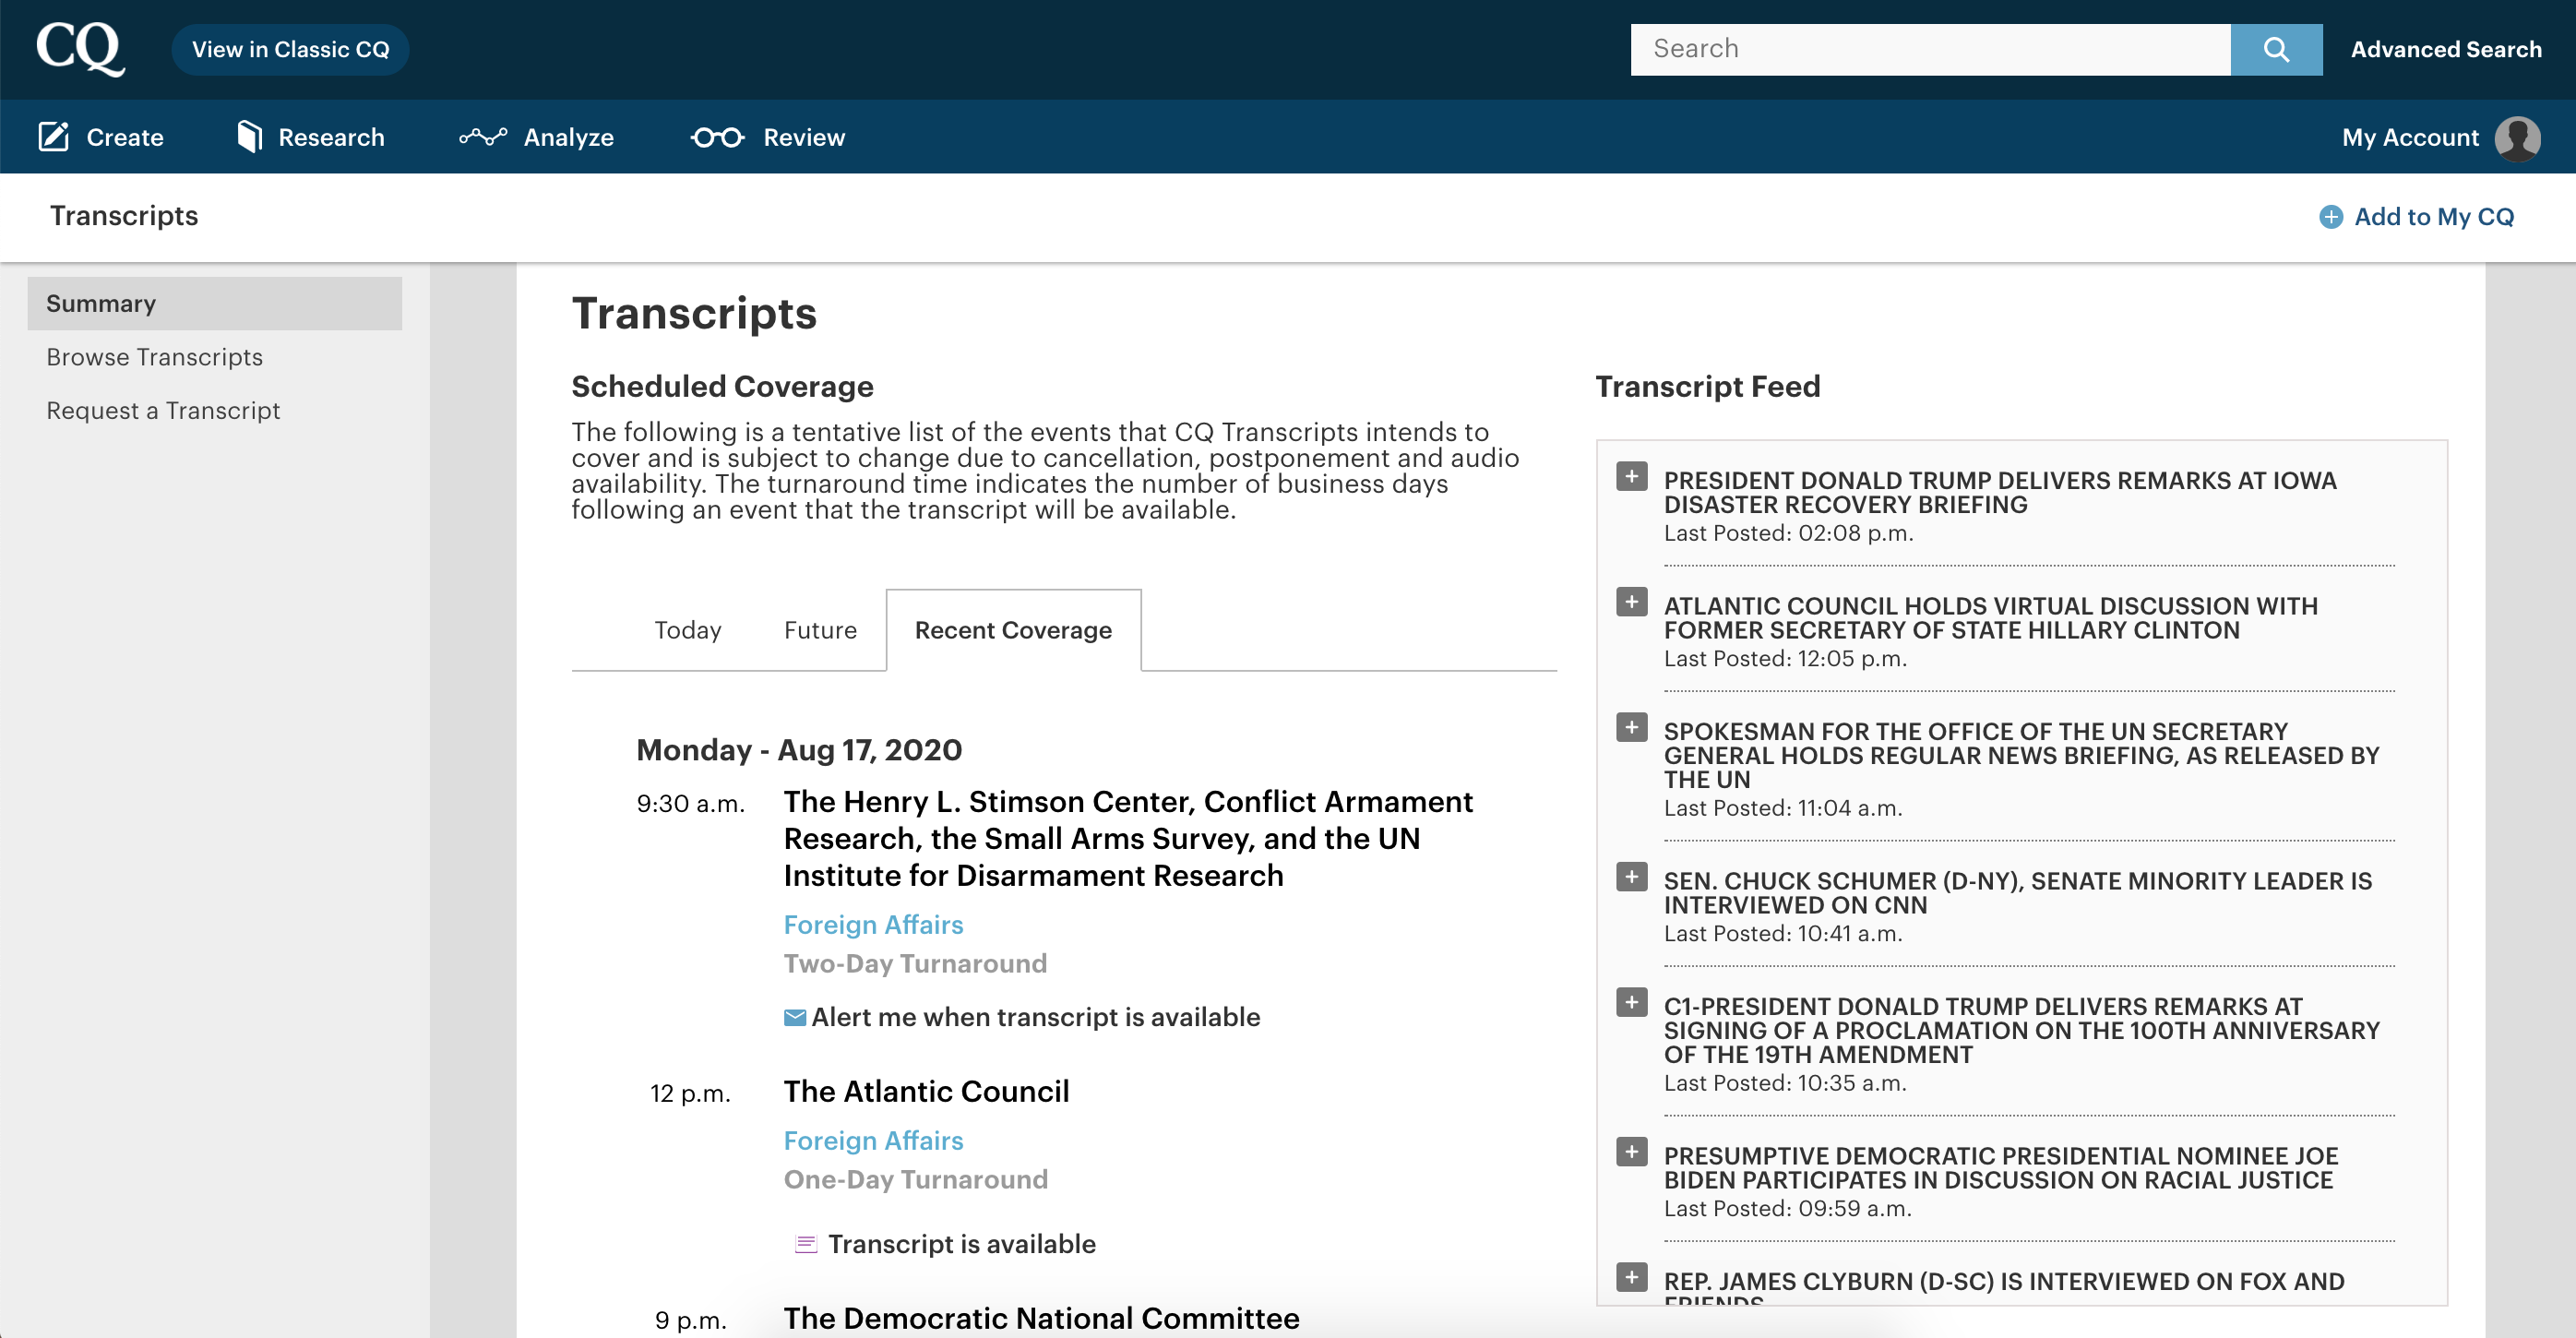
Task: Open the My Account avatar
Action: click(x=2516, y=137)
